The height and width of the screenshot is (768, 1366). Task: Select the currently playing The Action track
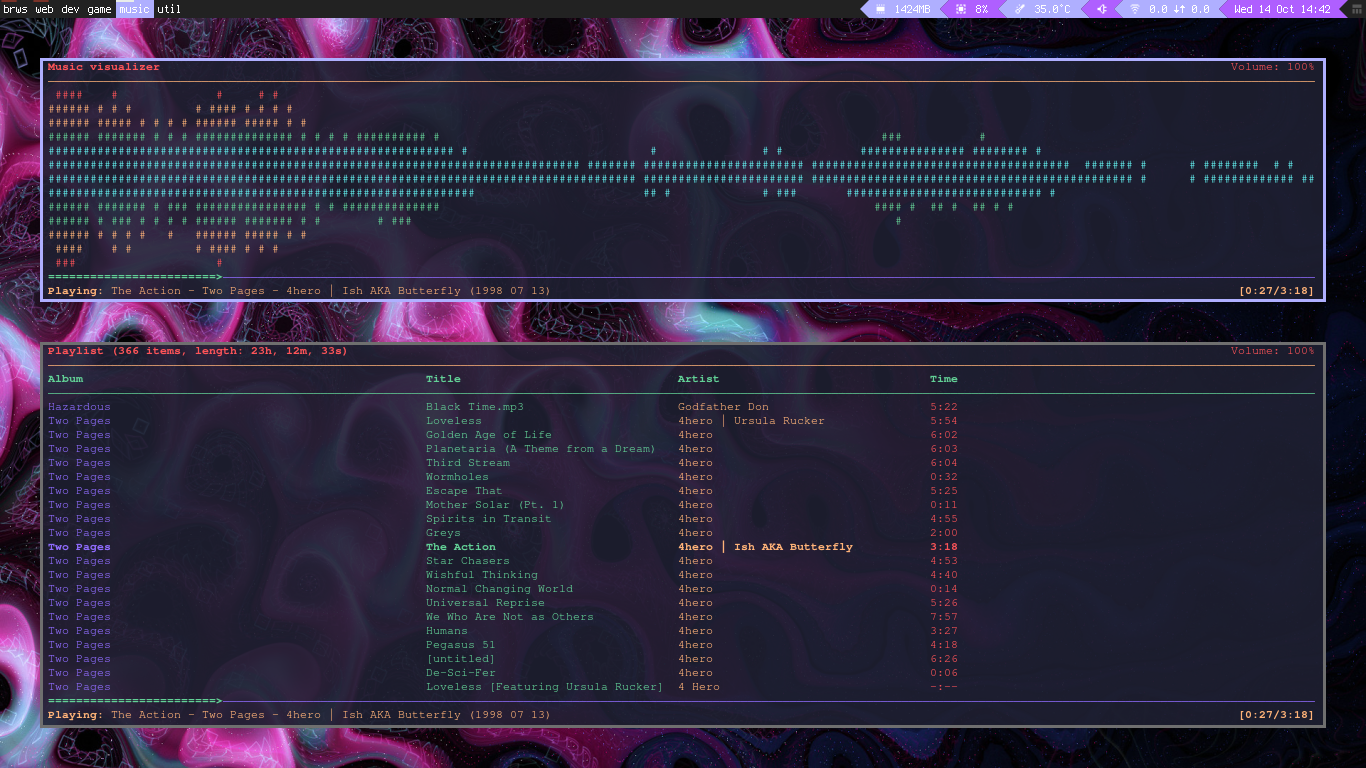point(460,547)
